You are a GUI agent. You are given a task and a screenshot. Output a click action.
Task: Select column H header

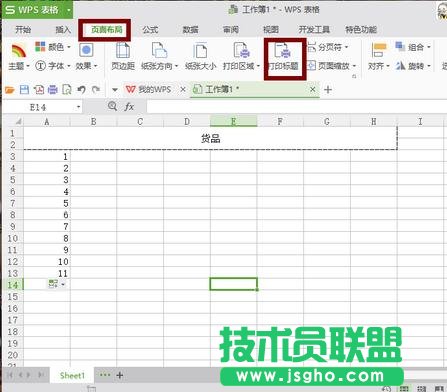(374, 121)
